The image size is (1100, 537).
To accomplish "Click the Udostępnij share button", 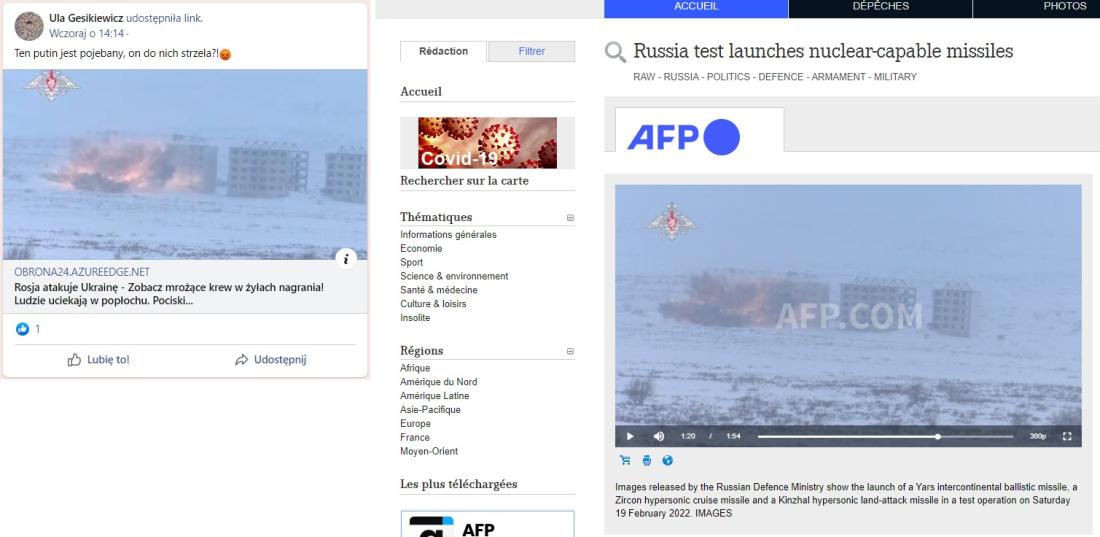I will 271,359.
